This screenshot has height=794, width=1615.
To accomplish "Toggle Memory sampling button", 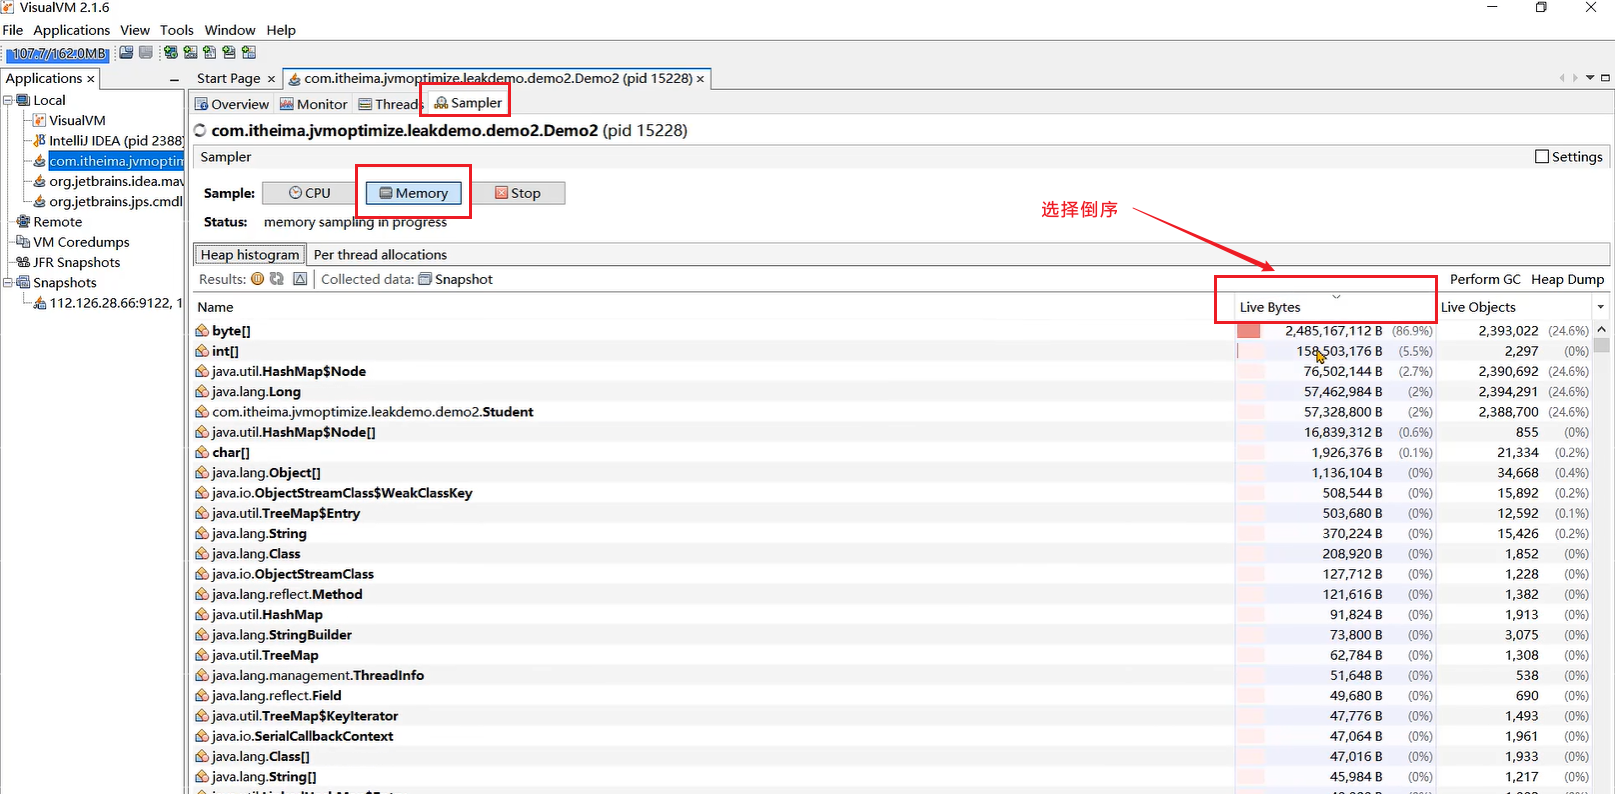I will [413, 193].
